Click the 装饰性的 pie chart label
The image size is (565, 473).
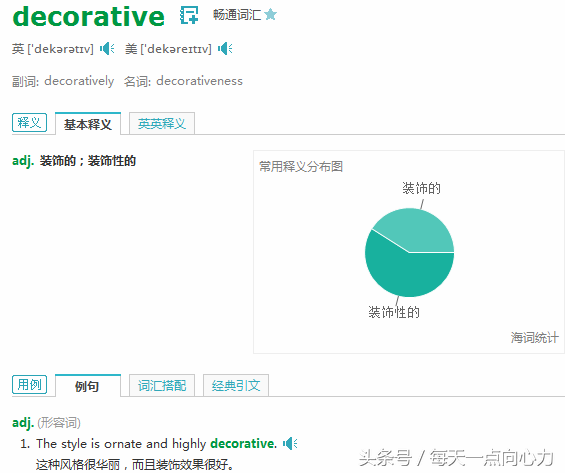(x=394, y=312)
